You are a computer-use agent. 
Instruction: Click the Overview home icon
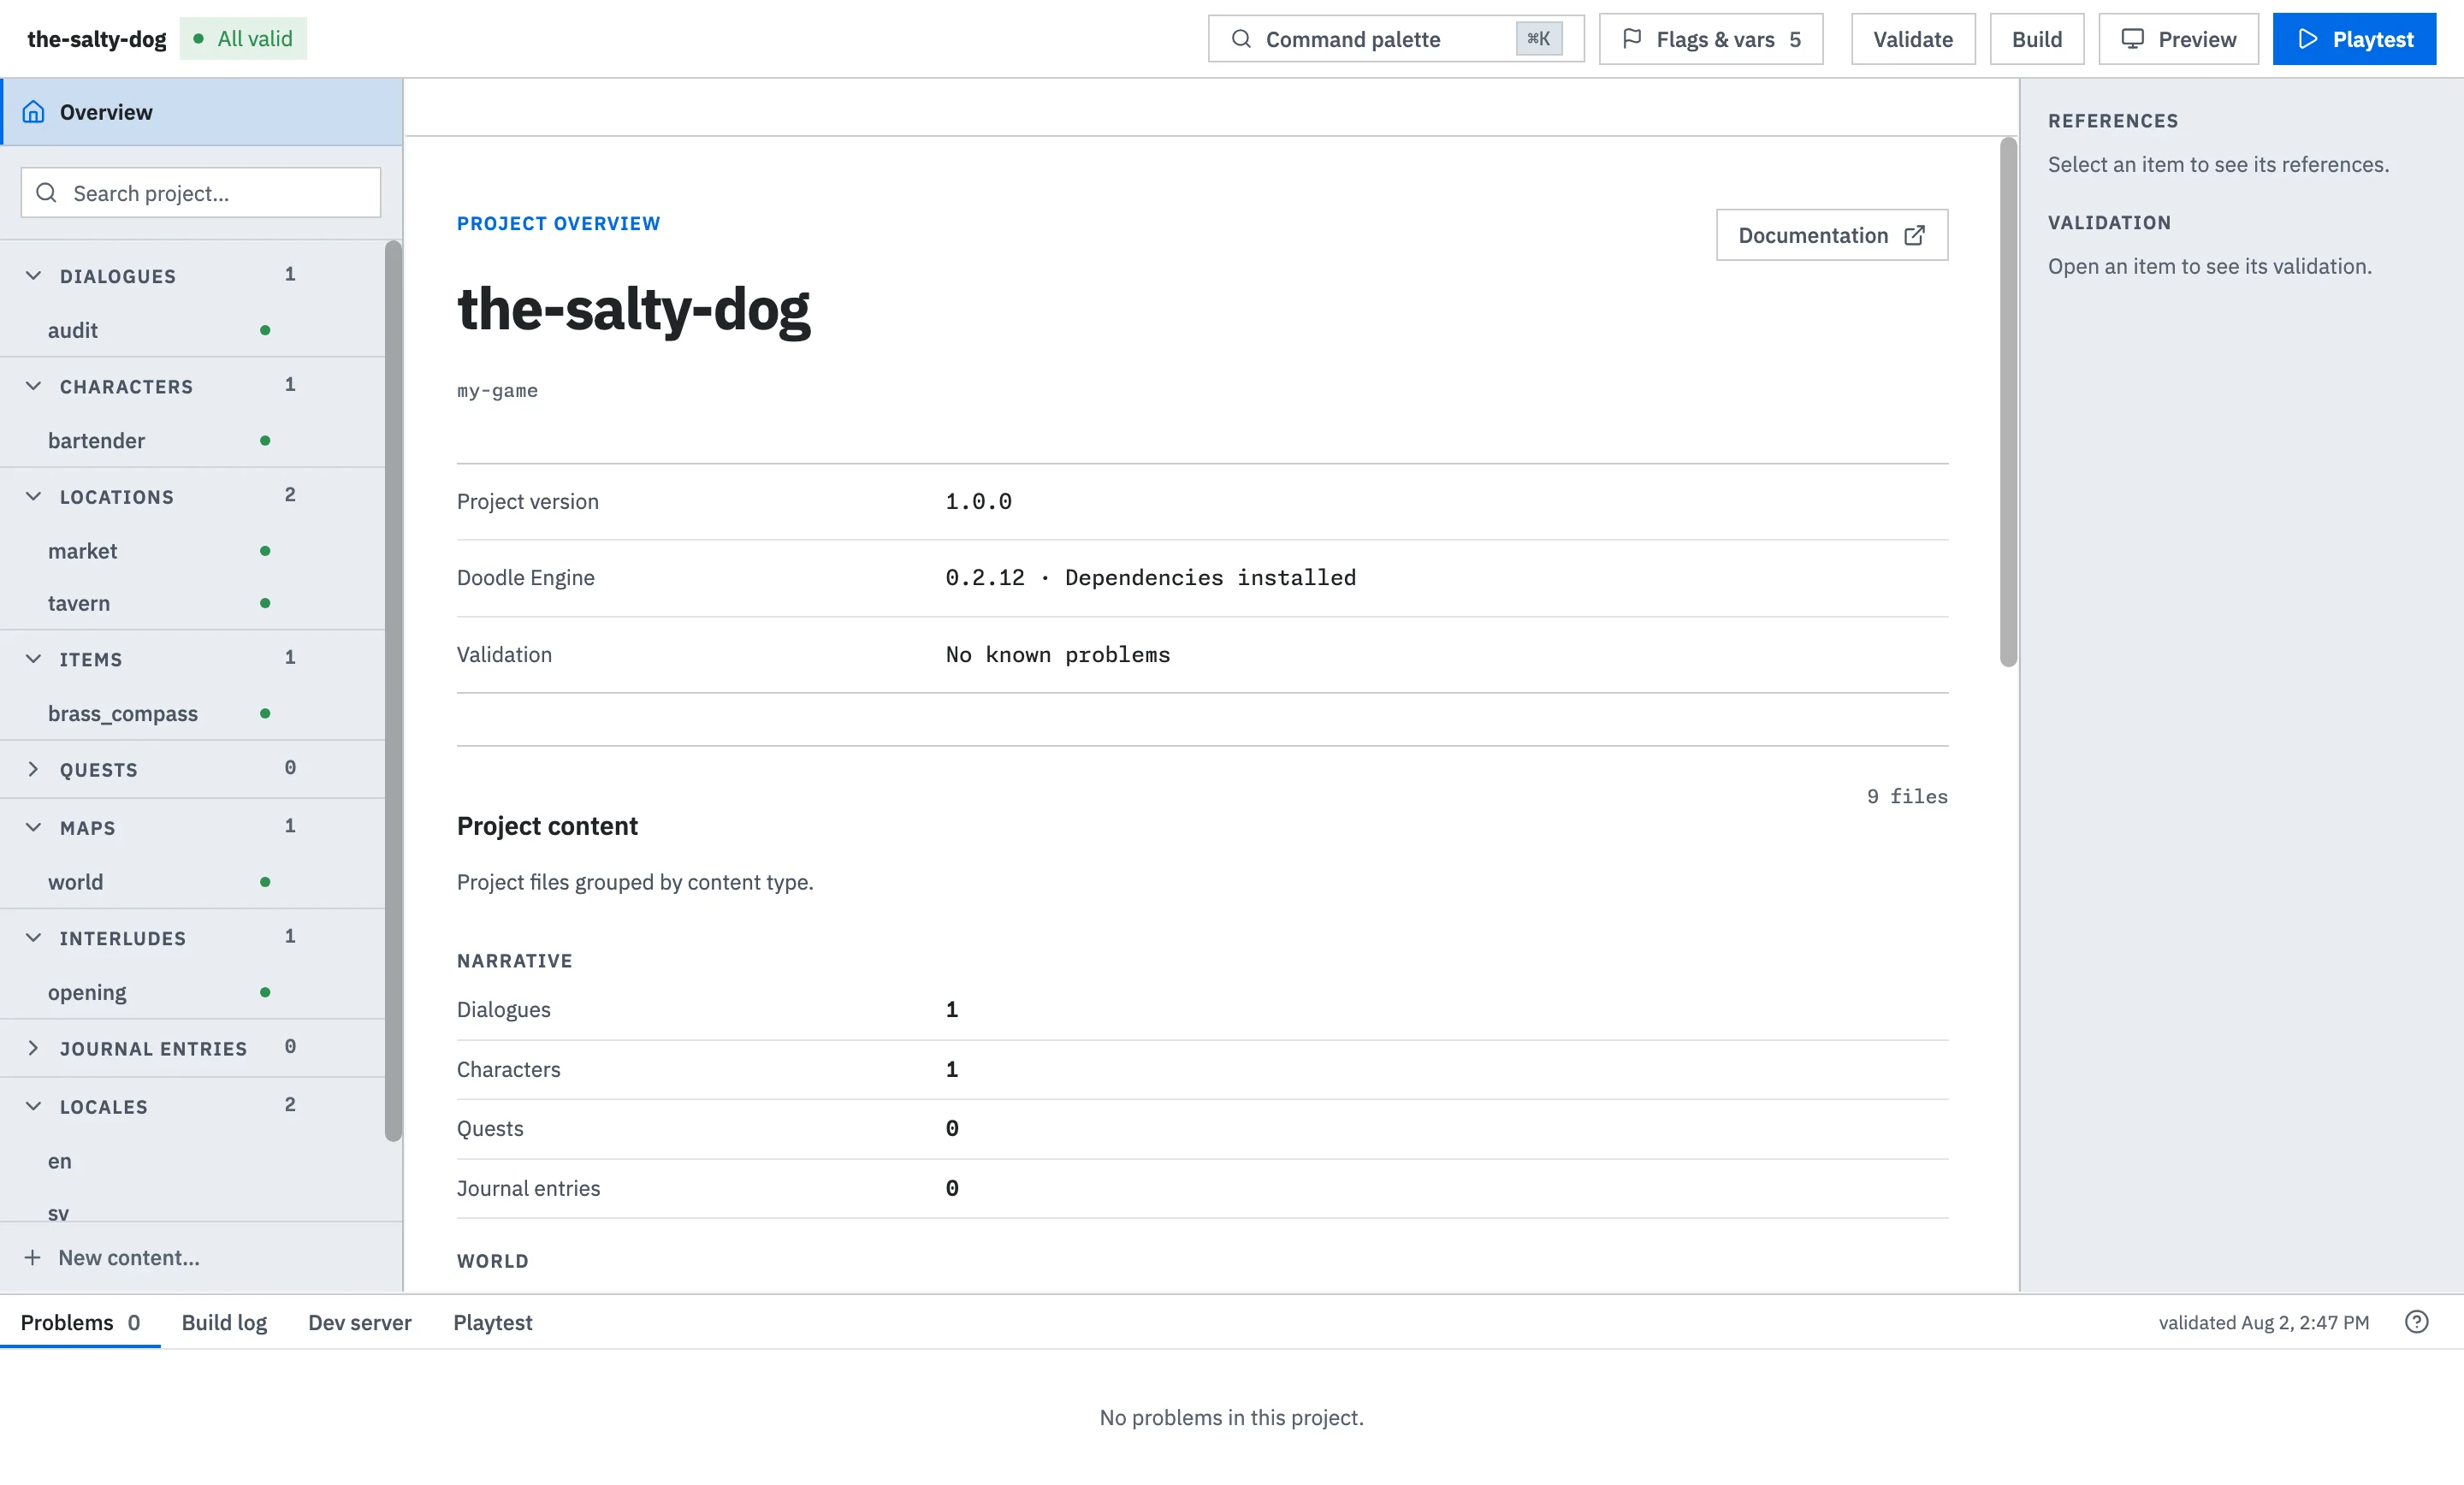pos(33,112)
